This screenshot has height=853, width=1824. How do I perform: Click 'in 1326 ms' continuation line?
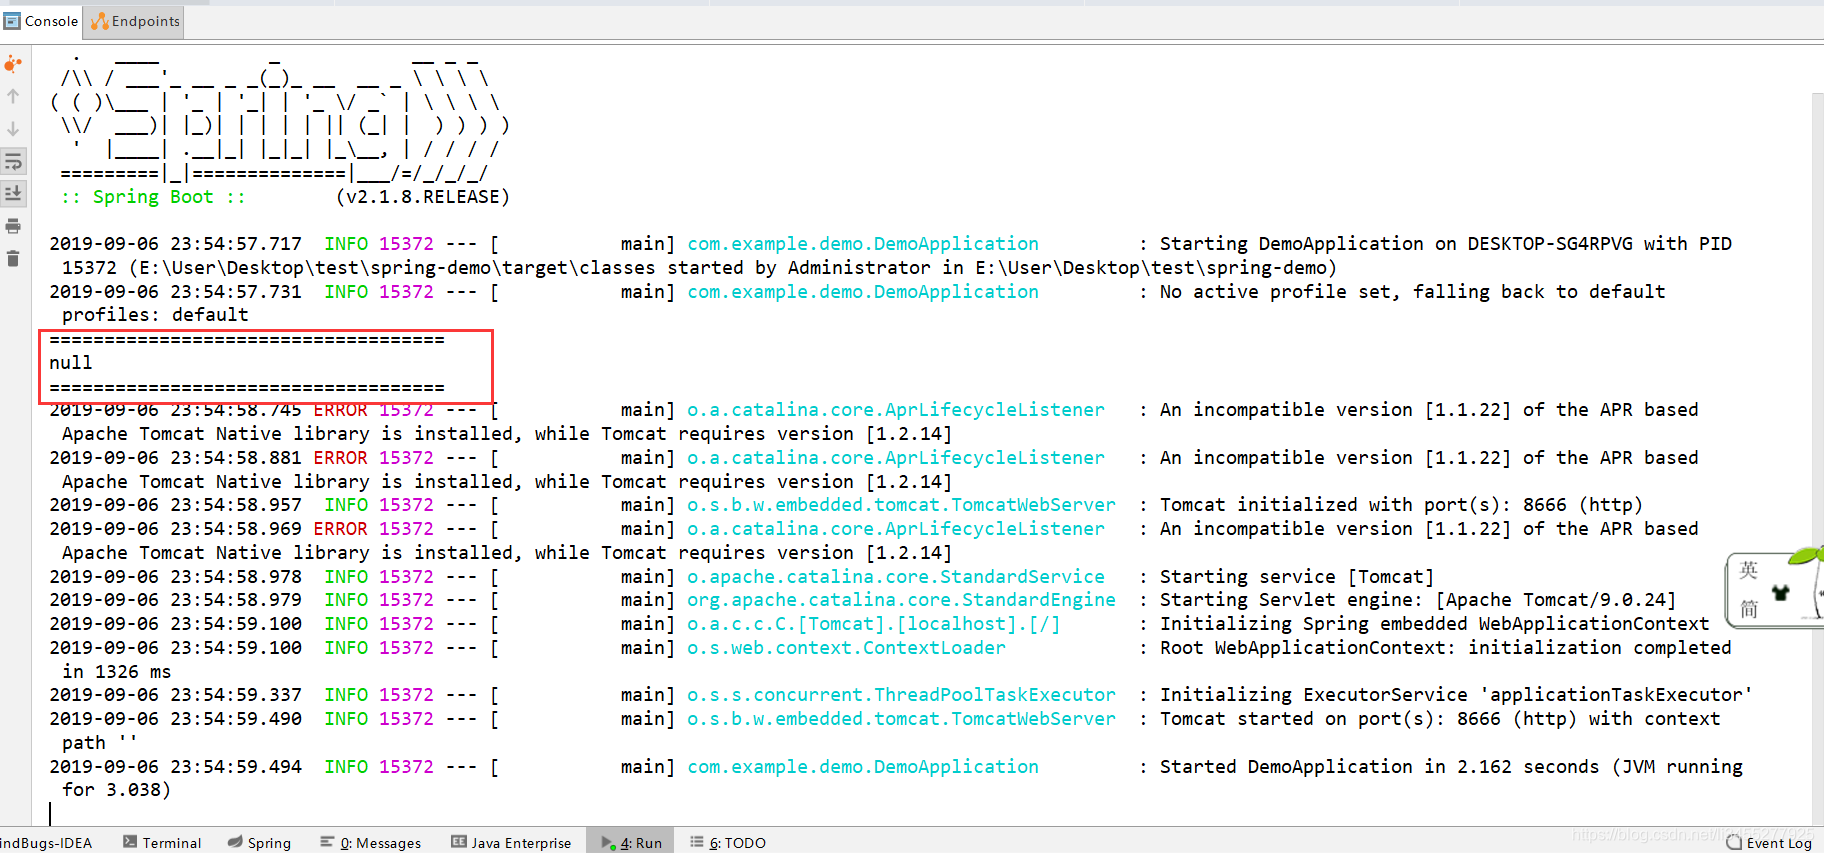[116, 672]
